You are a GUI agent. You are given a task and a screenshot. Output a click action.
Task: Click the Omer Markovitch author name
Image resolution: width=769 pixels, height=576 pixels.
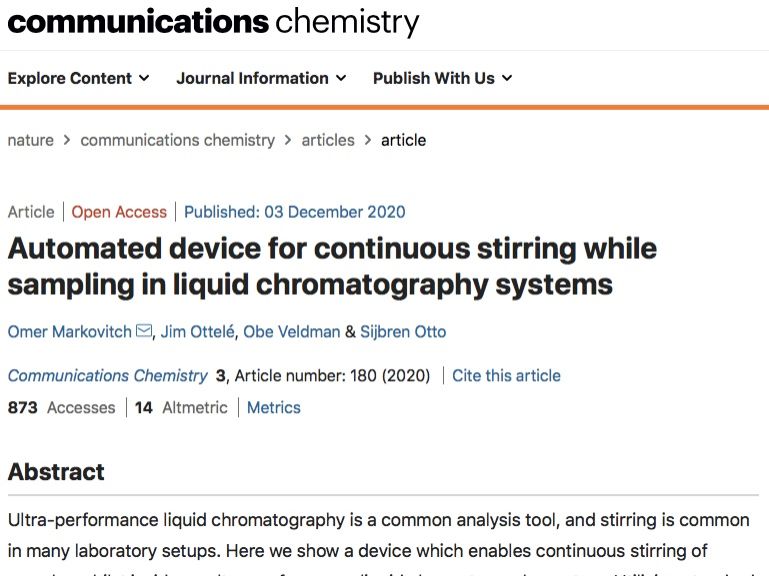click(69, 332)
